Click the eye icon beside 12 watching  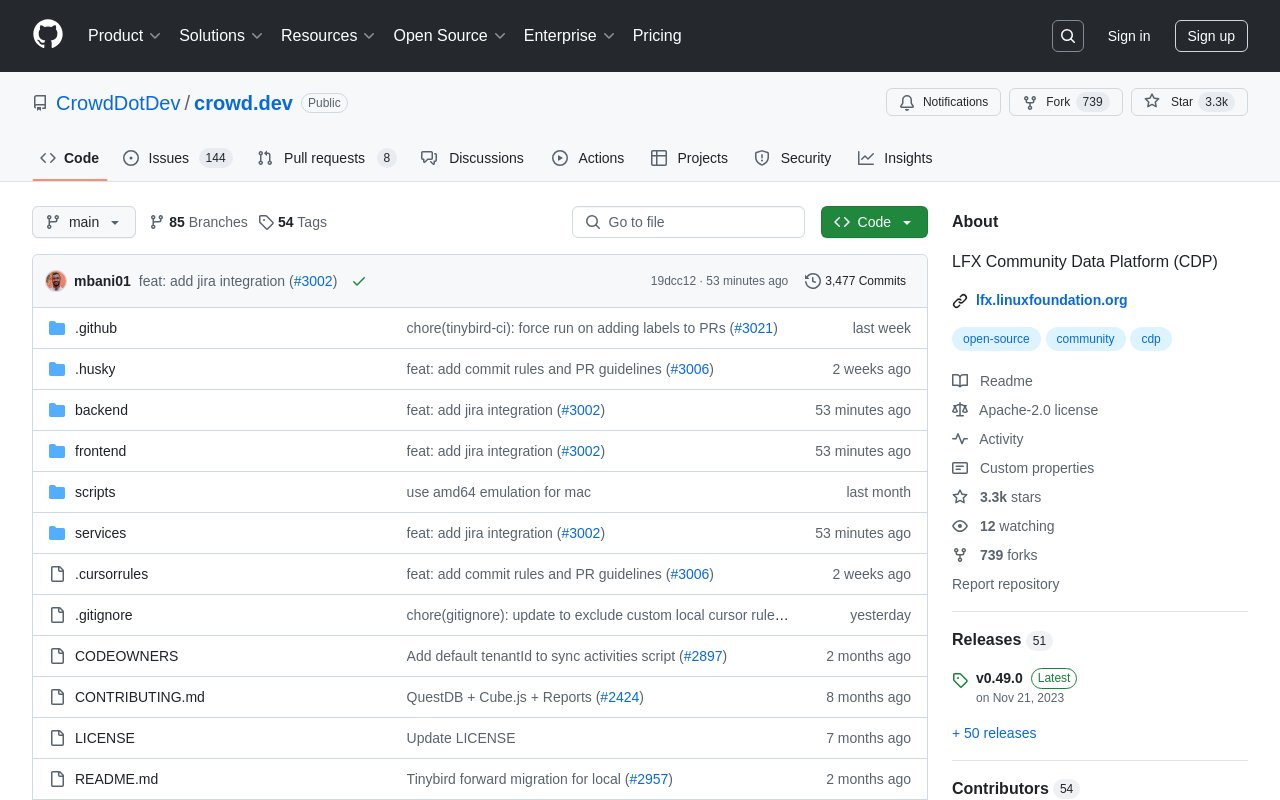(960, 526)
